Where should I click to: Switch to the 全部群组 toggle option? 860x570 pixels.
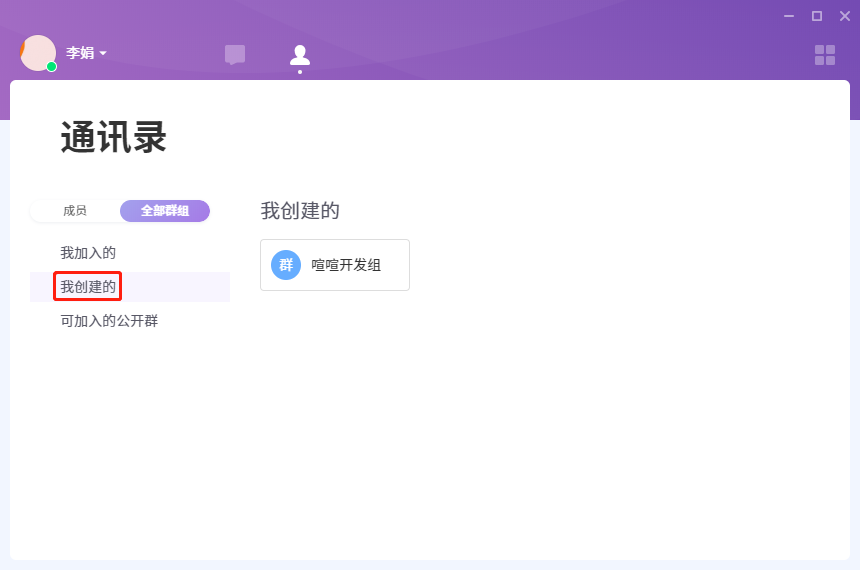coord(165,211)
